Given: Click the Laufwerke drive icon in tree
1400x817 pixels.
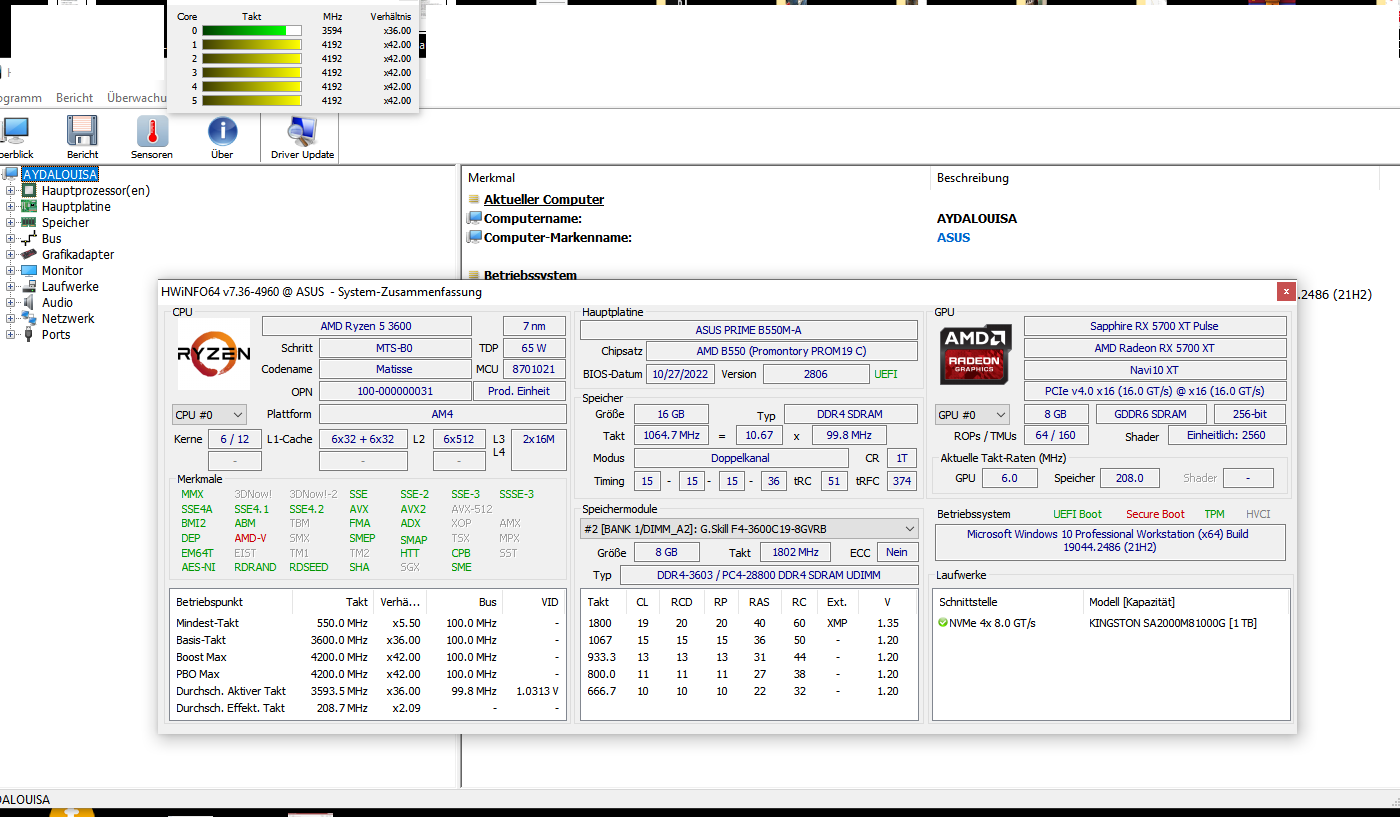Looking at the screenshot, I should [30, 286].
